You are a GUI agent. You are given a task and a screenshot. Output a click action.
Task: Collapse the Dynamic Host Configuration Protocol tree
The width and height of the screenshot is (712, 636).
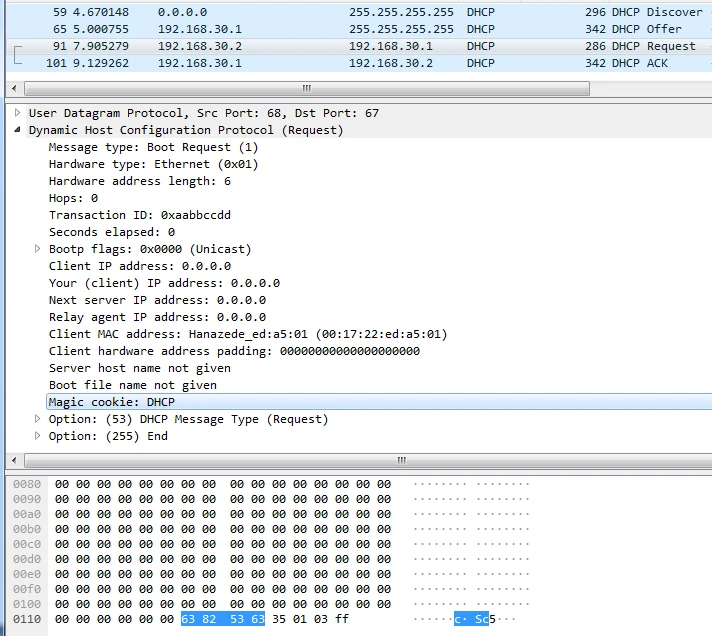coord(18,130)
